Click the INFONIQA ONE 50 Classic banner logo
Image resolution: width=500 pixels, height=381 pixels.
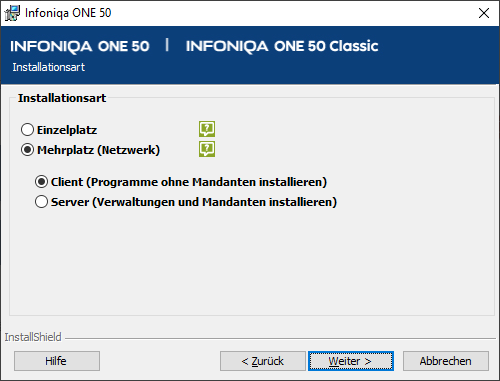pyautogui.click(x=282, y=46)
